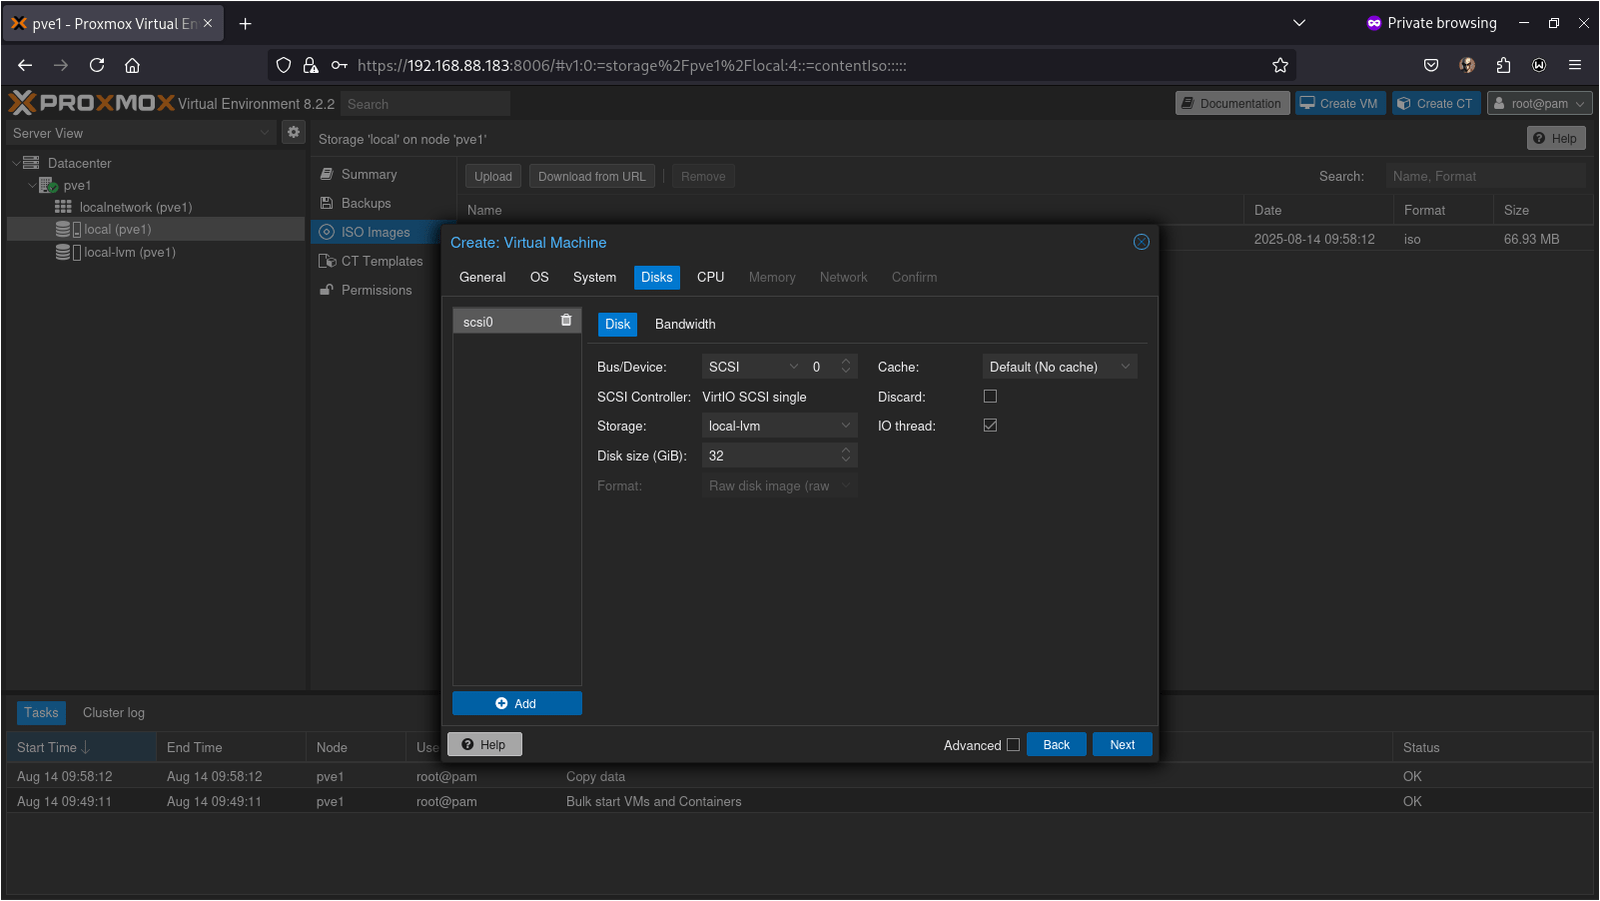
Task: Select local-lvm (pve1) storage in tree
Action: 129,252
